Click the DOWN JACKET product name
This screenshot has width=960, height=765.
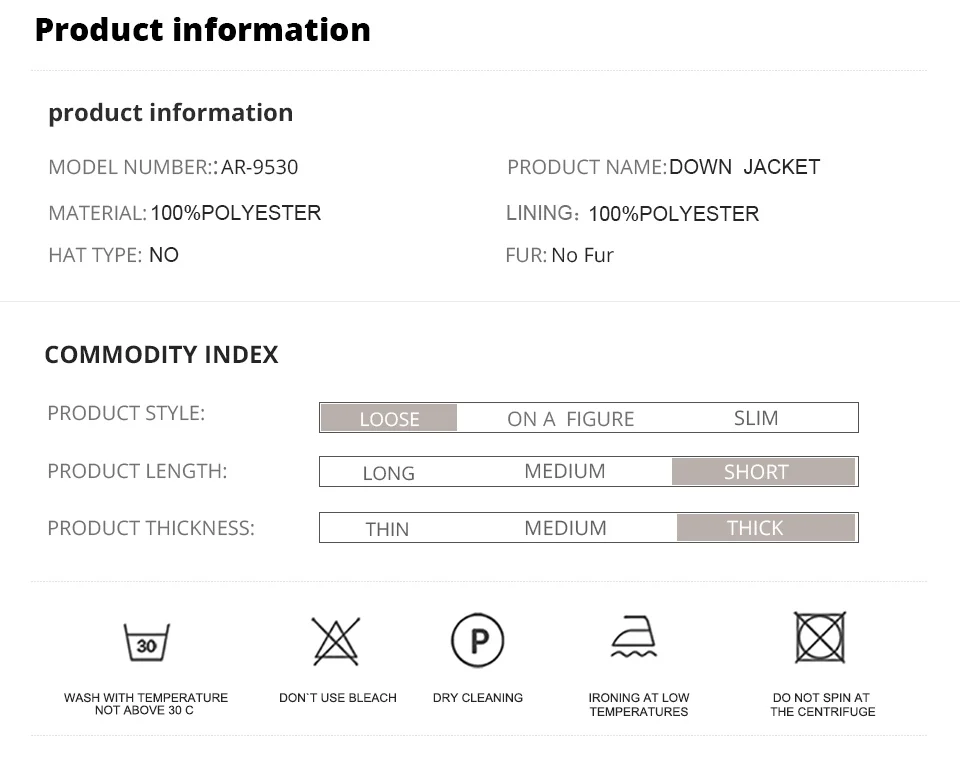pos(744,166)
